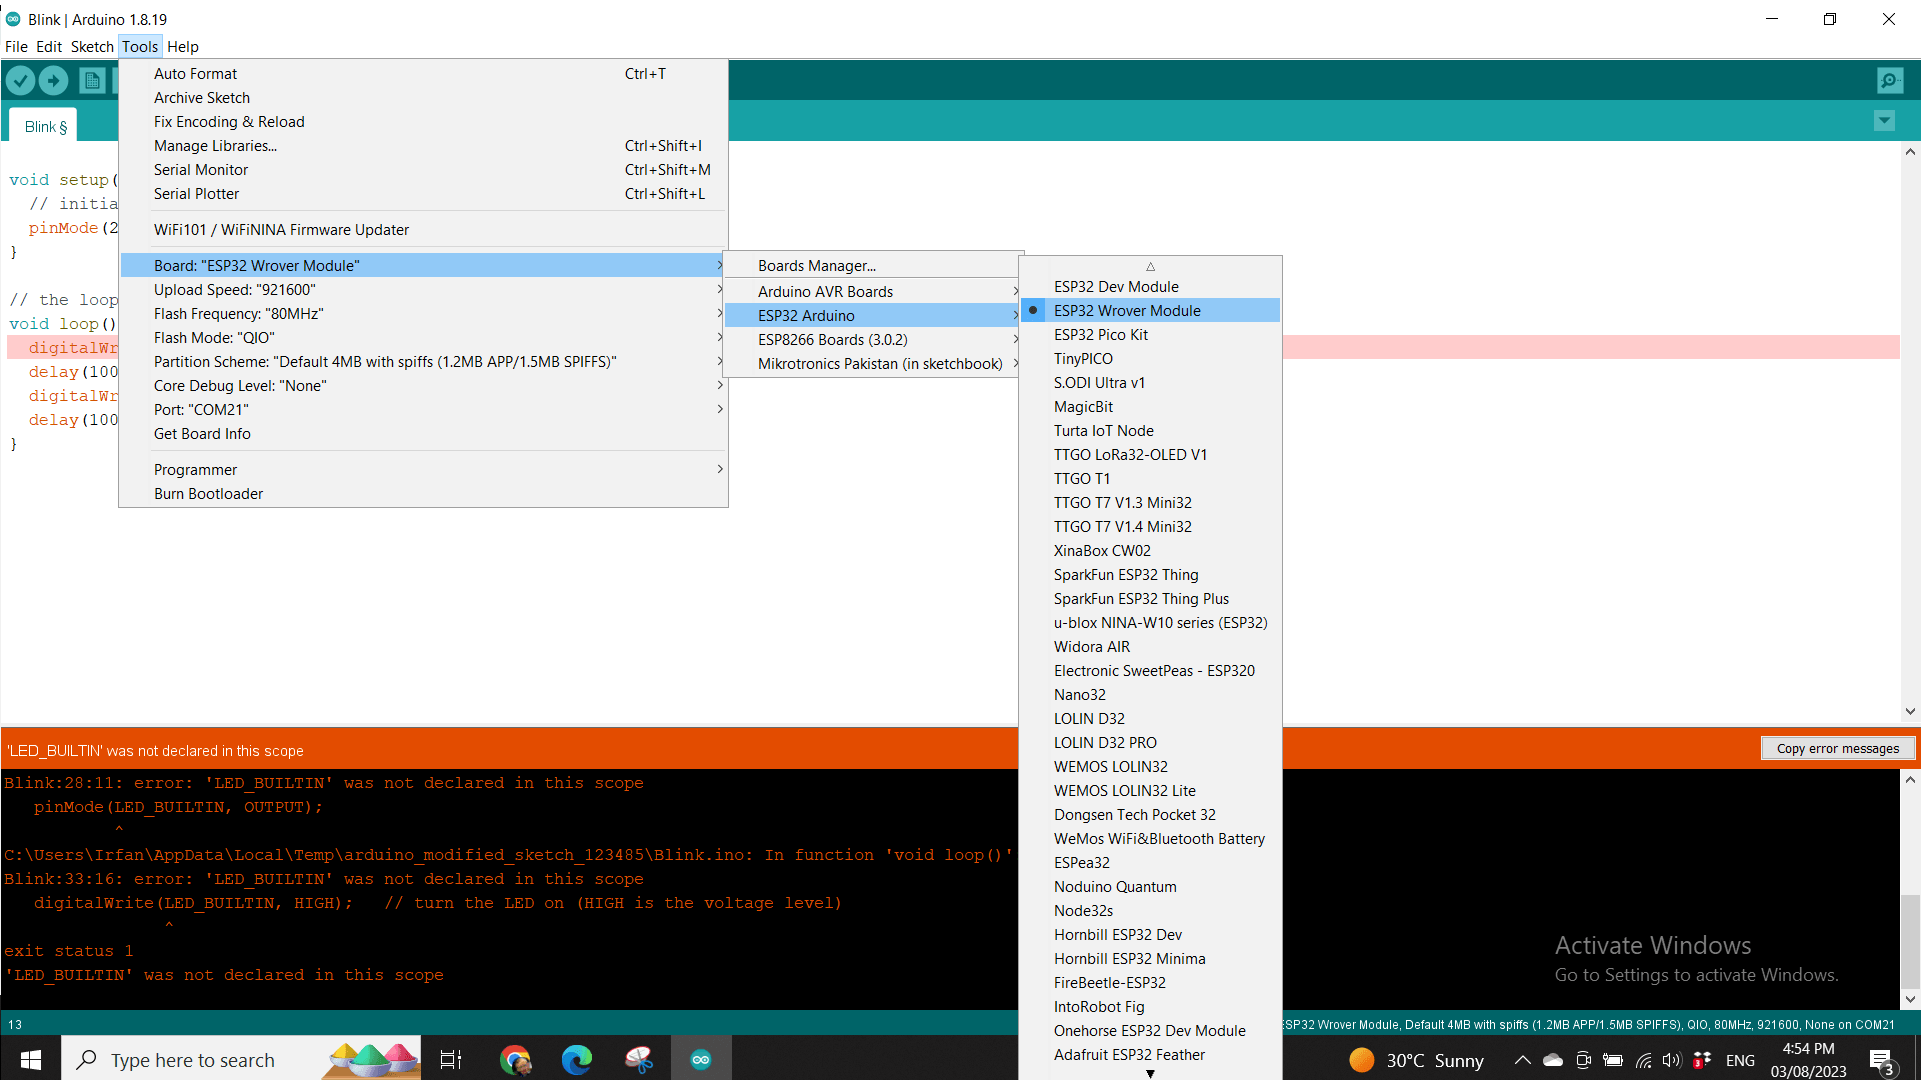Screen dimensions: 1922x1082
Task: Click the Copy error messages button
Action: point(1838,749)
